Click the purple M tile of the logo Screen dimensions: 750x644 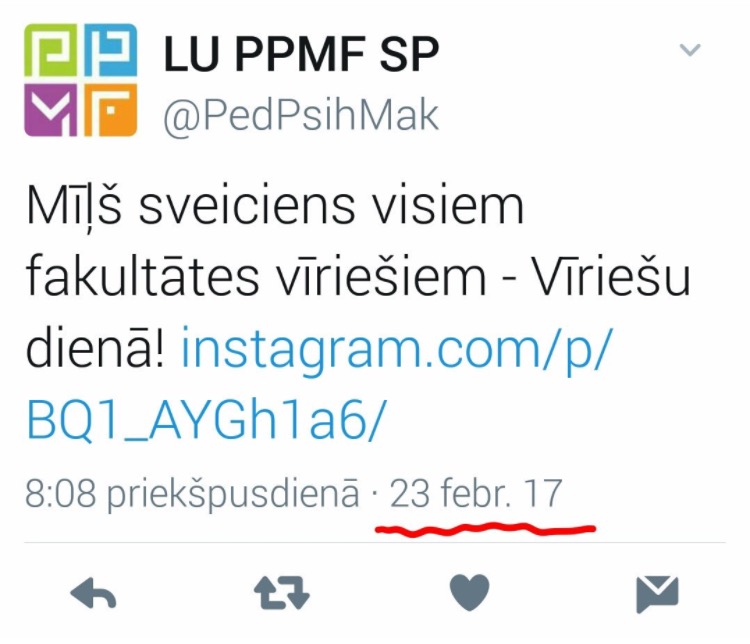[x=51, y=110]
